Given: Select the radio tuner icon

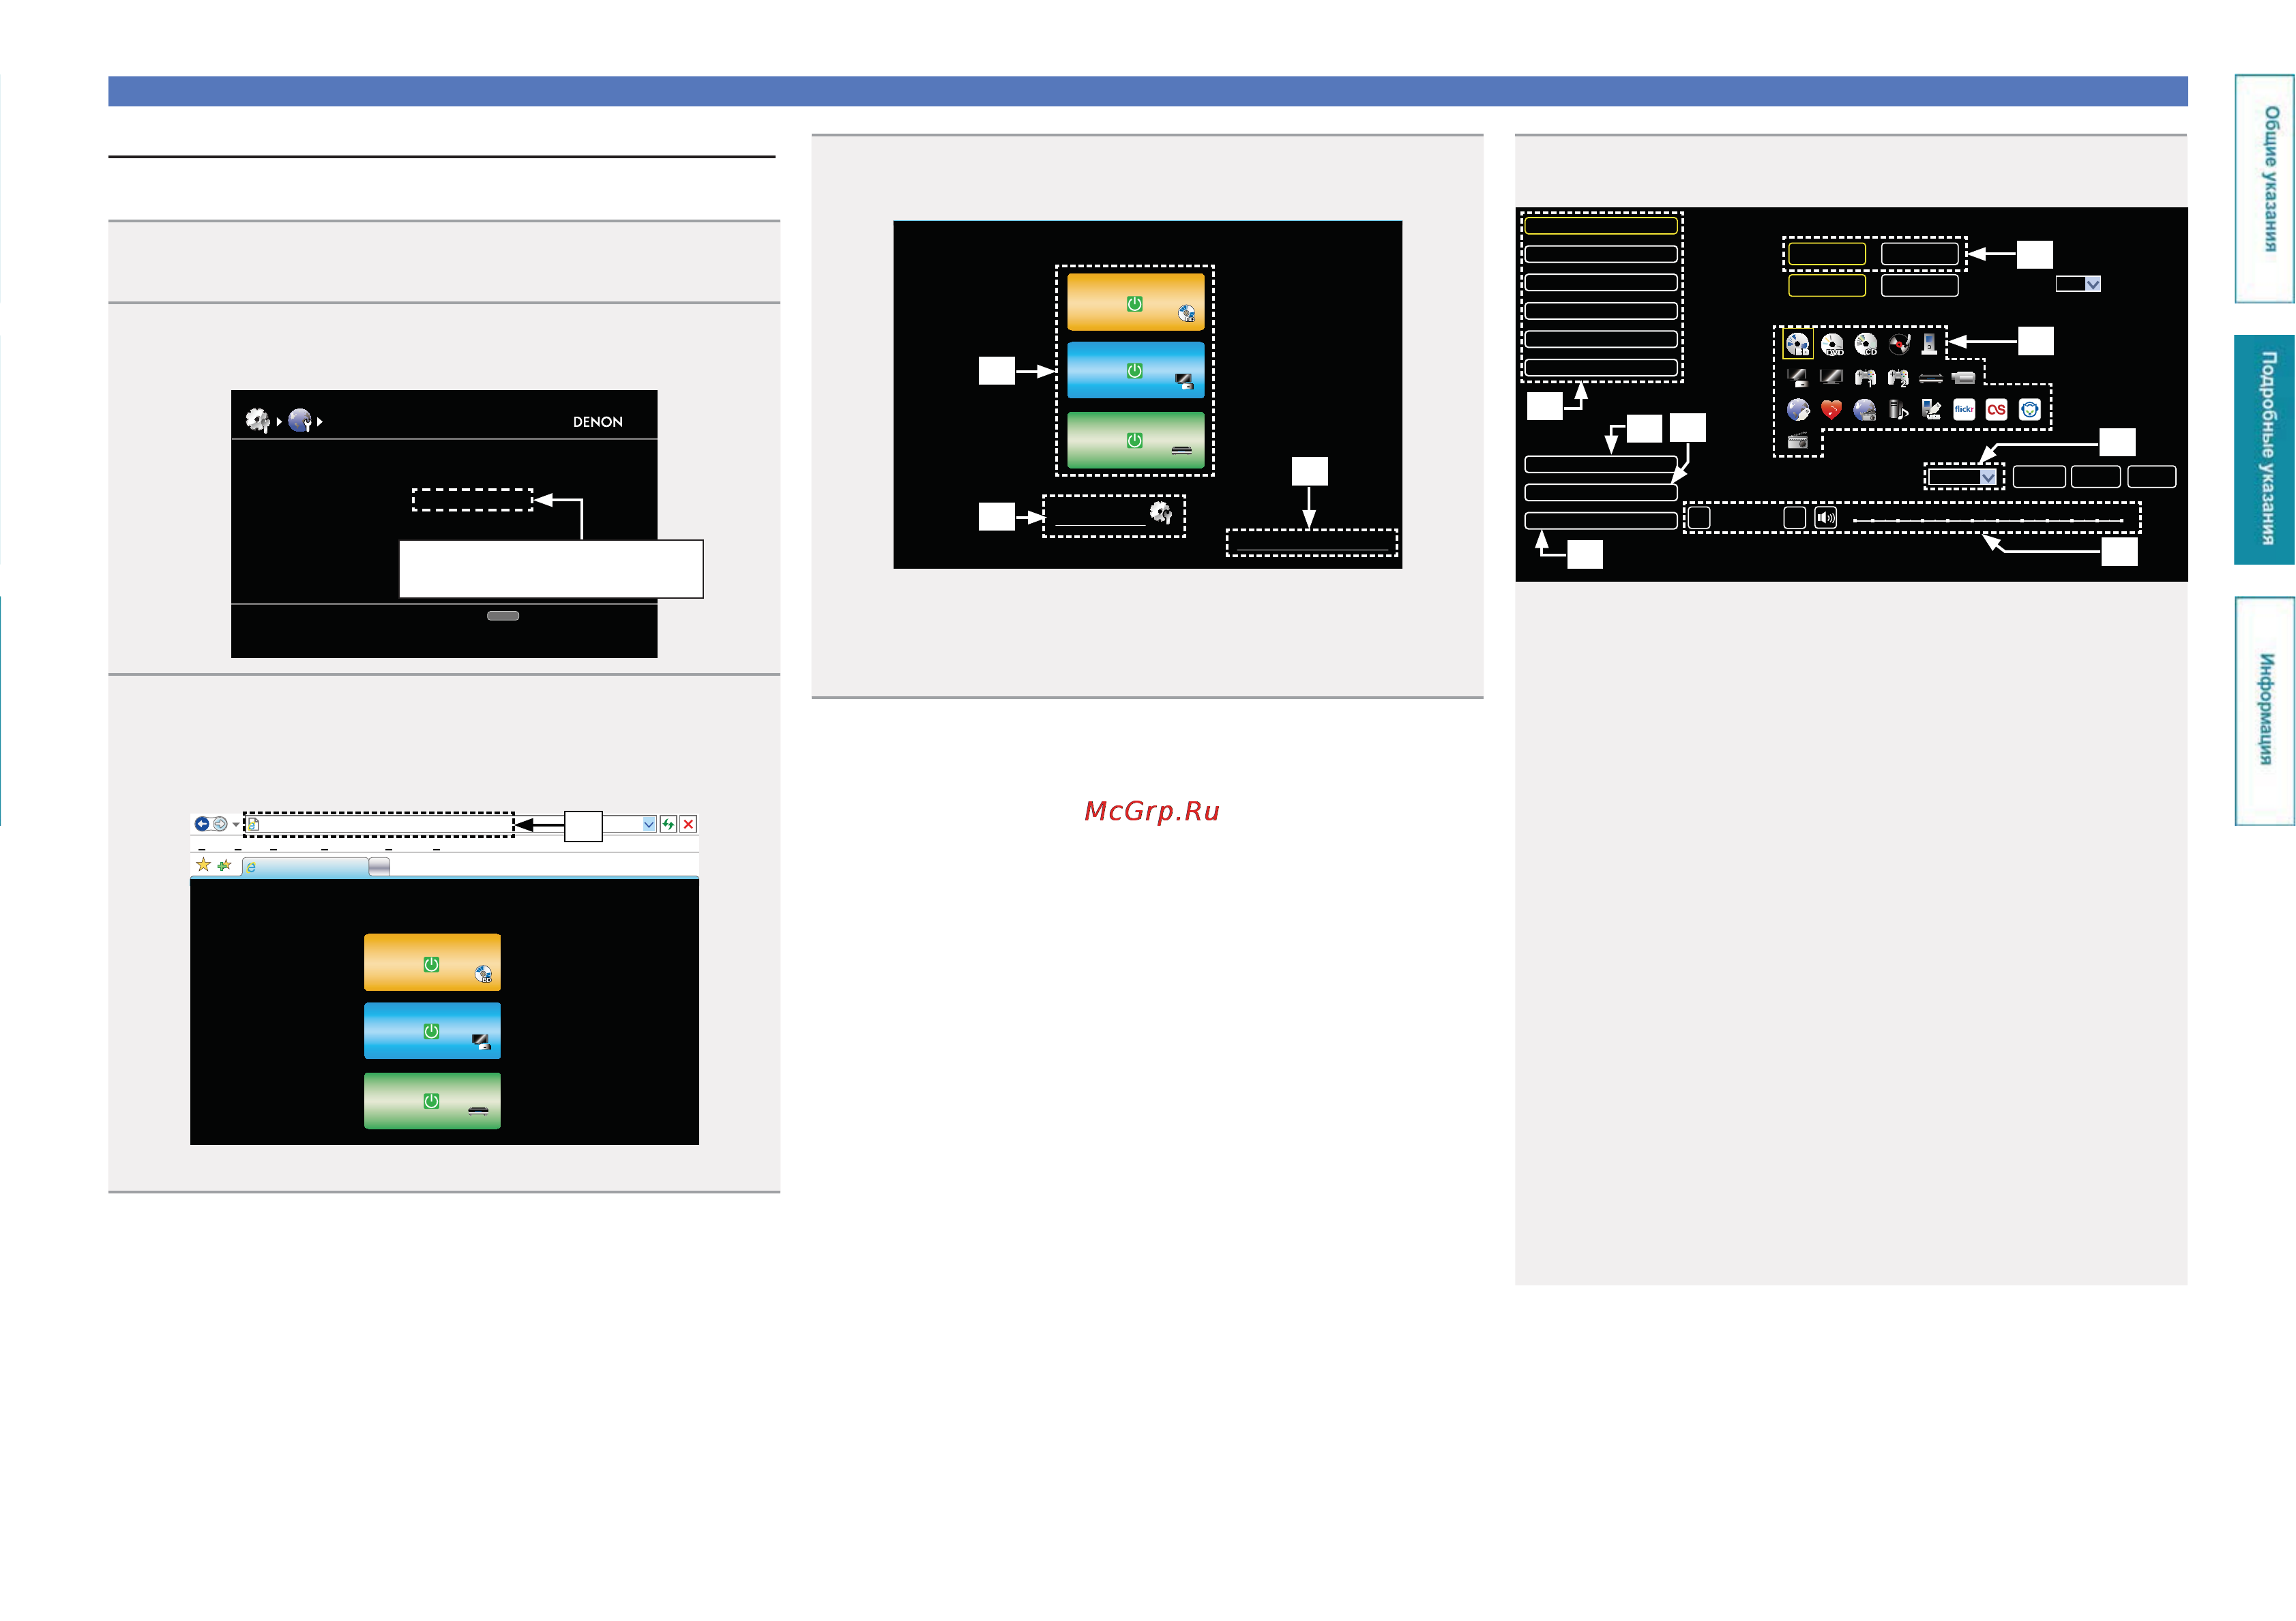Looking at the screenshot, I should click(1797, 441).
